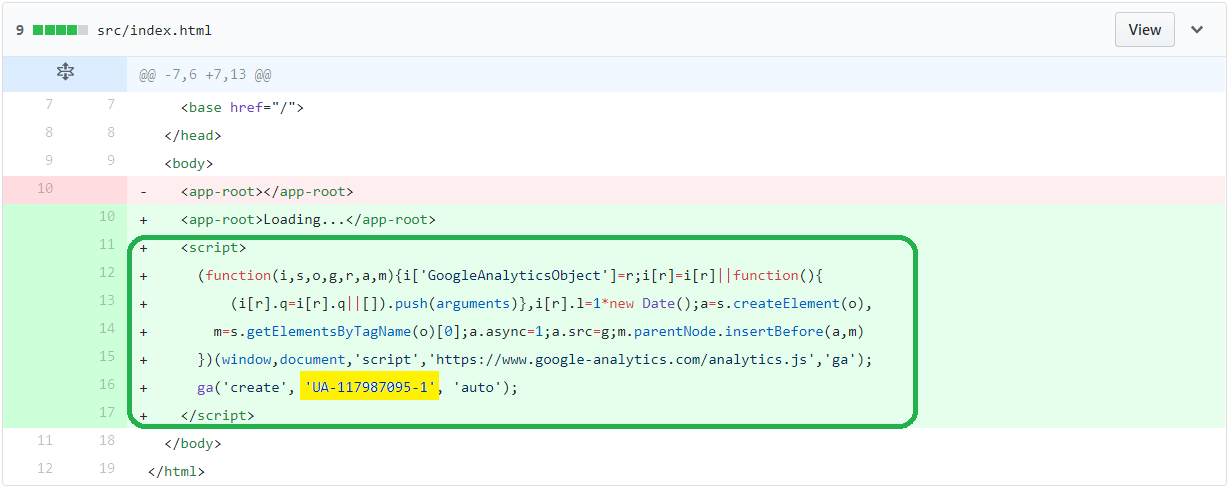Click the closing </script> tag line
1228x489 pixels.
tap(217, 415)
